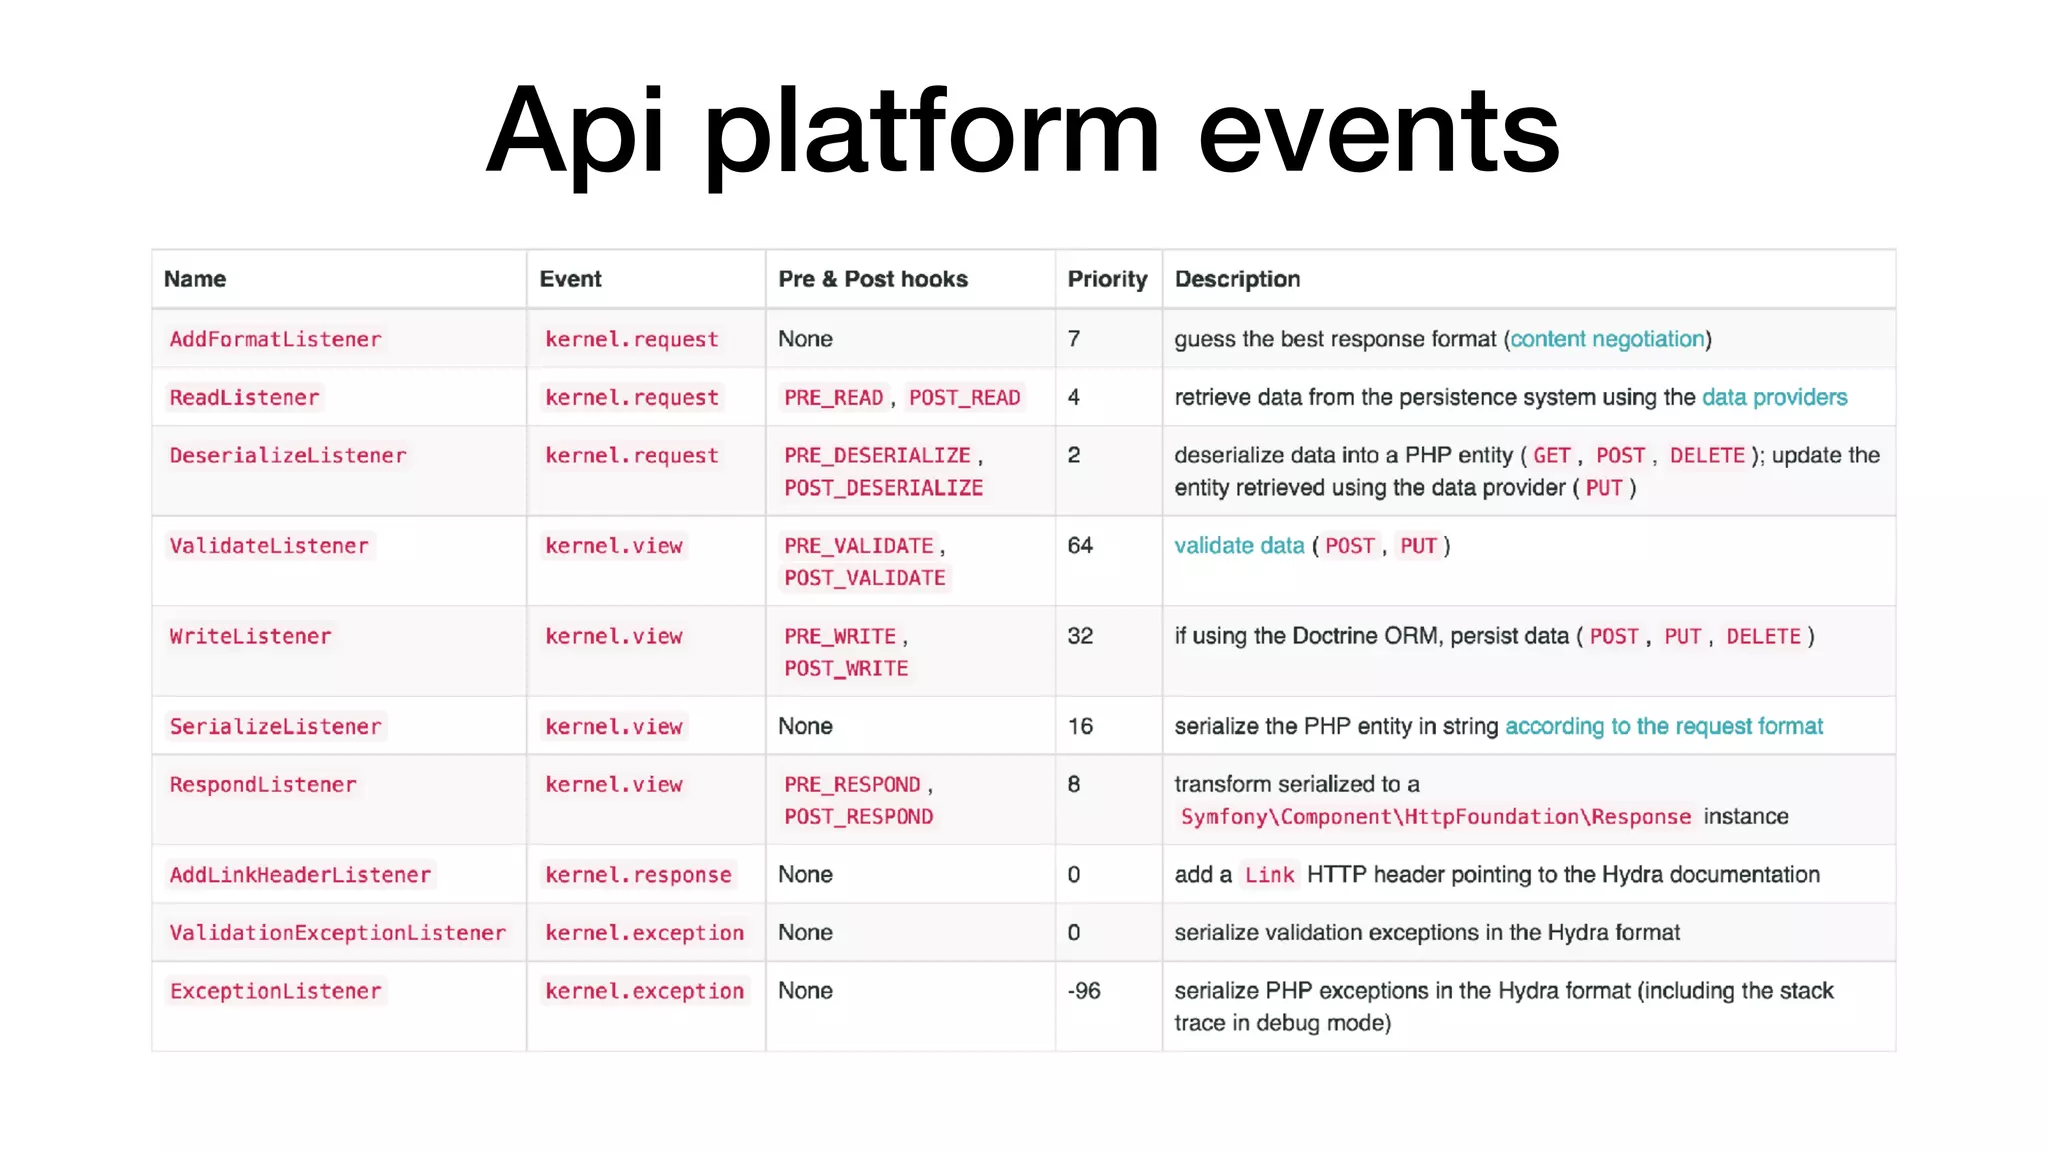
Task: Click 'serialize validation exceptions in the Hydra format'
Action: (x=1427, y=932)
